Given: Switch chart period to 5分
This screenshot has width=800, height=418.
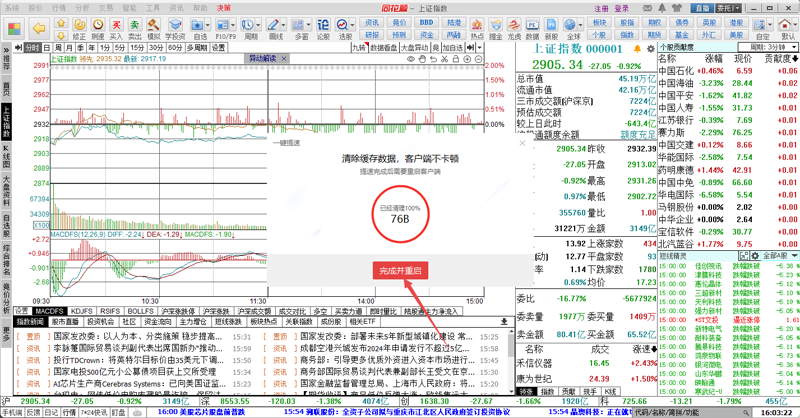Looking at the screenshot, I should point(120,47).
